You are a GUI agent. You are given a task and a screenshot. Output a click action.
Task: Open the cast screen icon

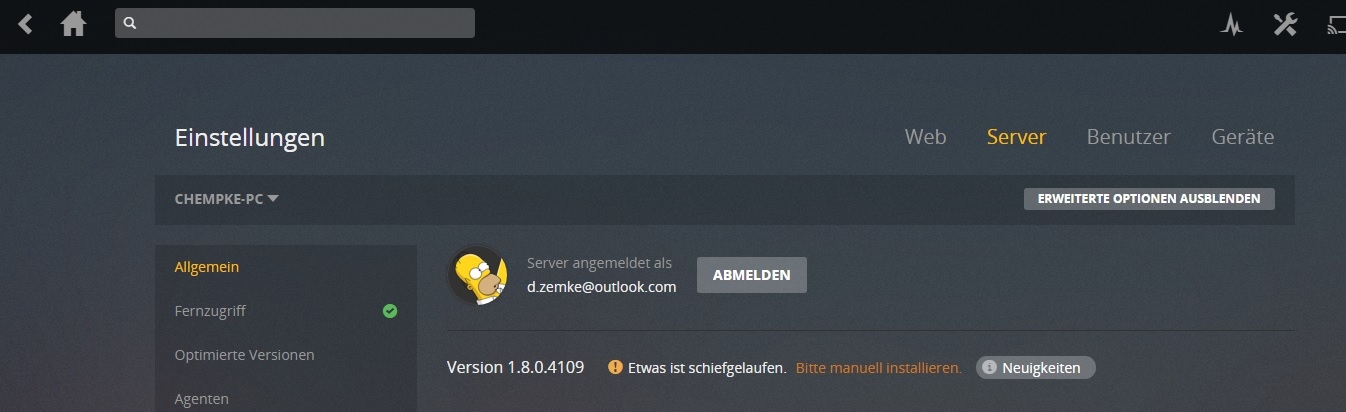click(1336, 25)
